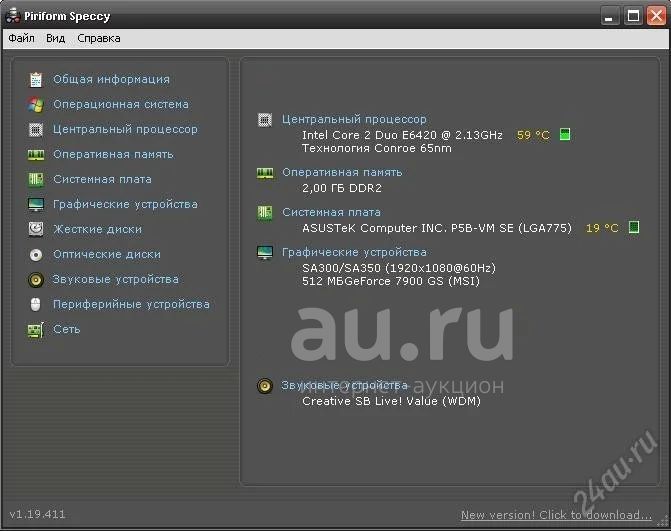
Task: Click the Speccy title bar app icon
Action: 13,15
